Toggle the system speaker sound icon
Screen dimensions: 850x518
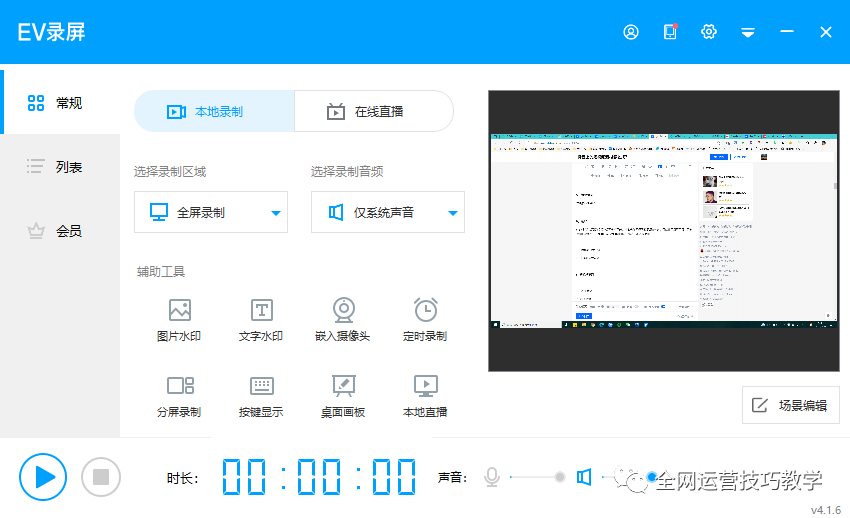click(x=584, y=477)
